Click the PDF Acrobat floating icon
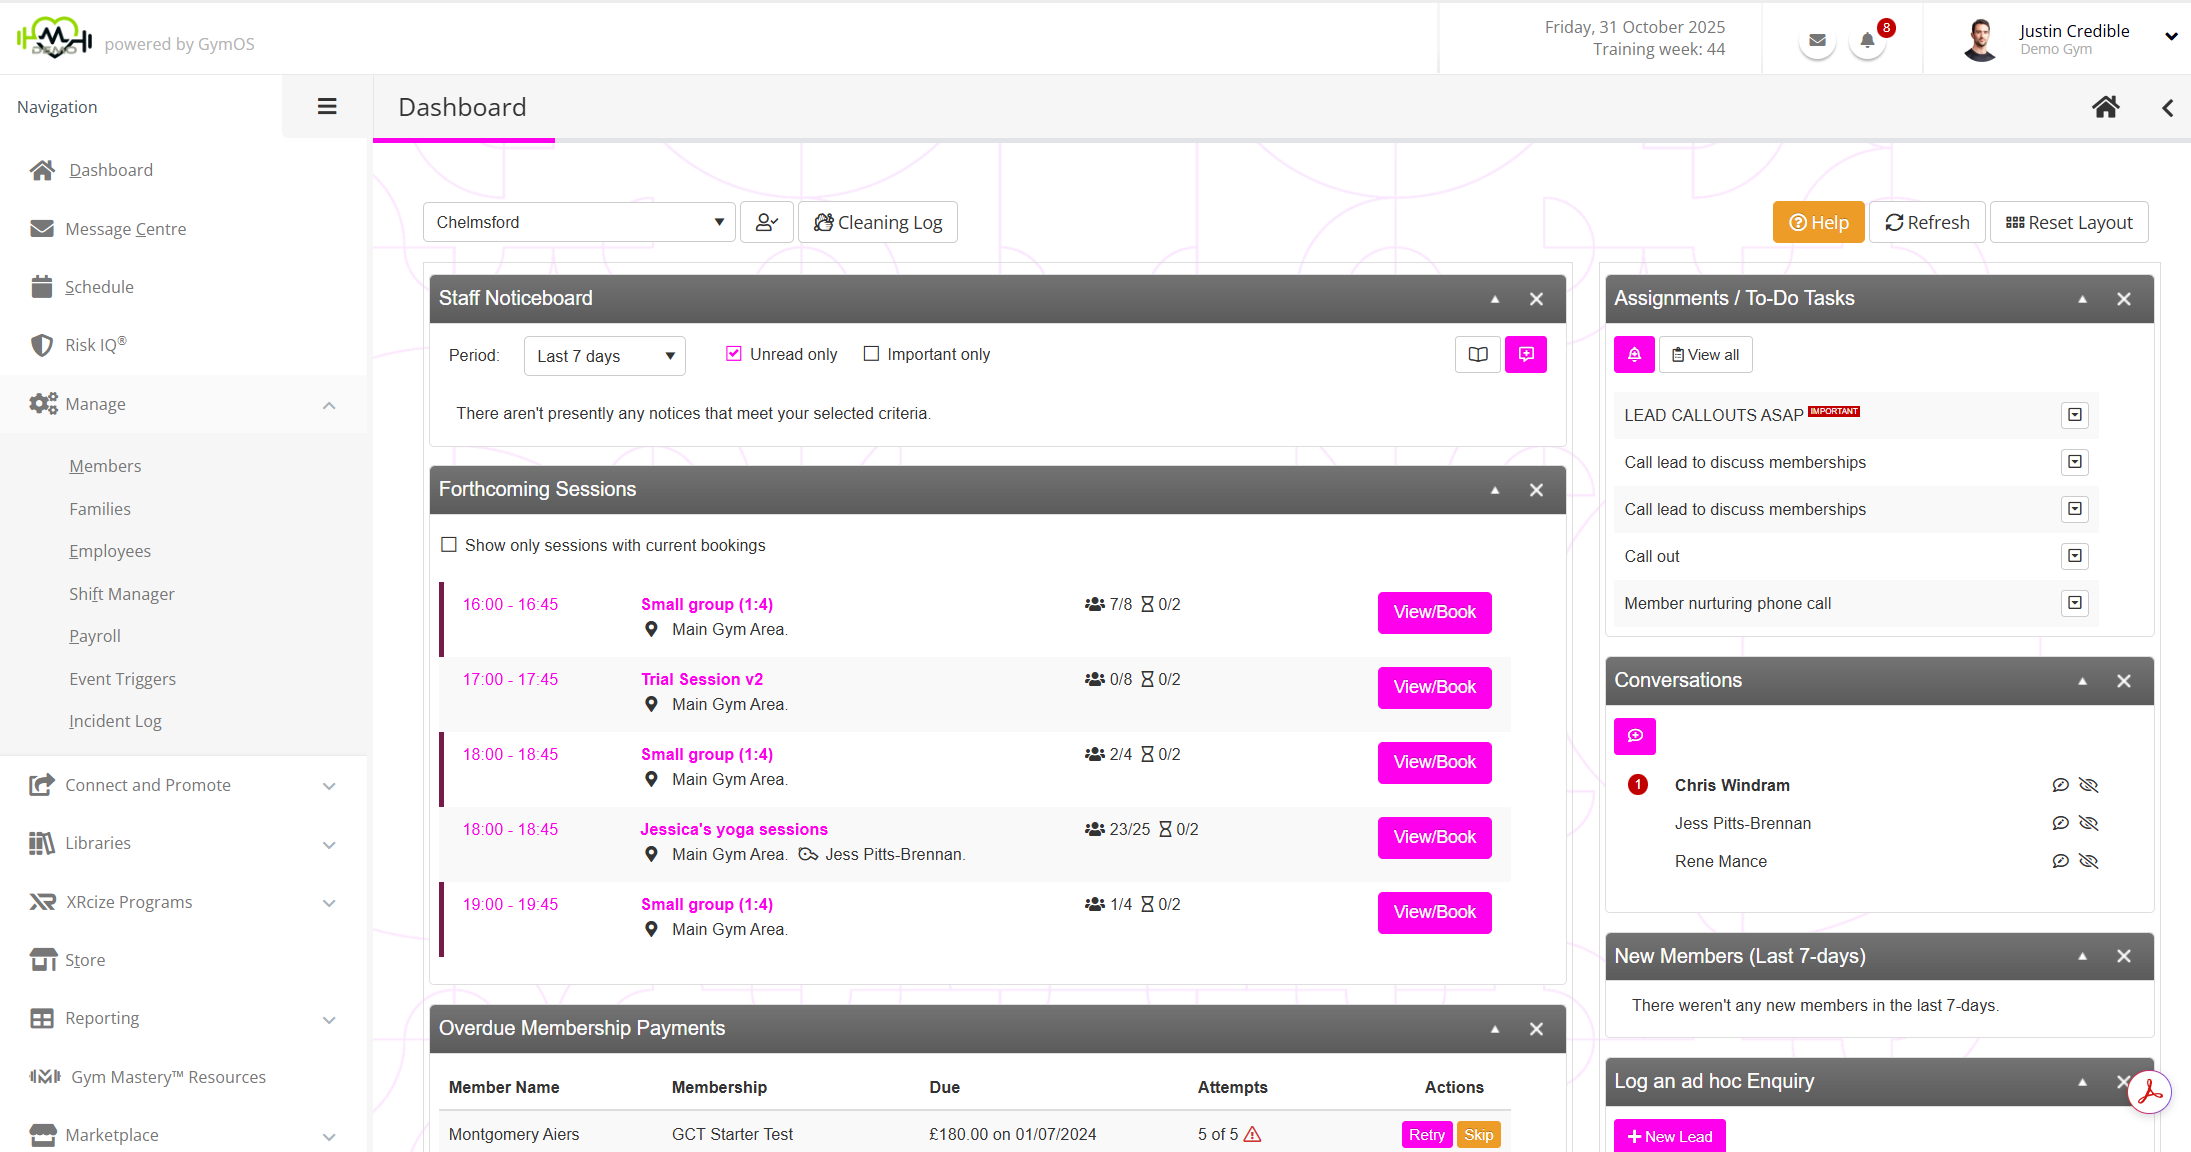 (2148, 1092)
